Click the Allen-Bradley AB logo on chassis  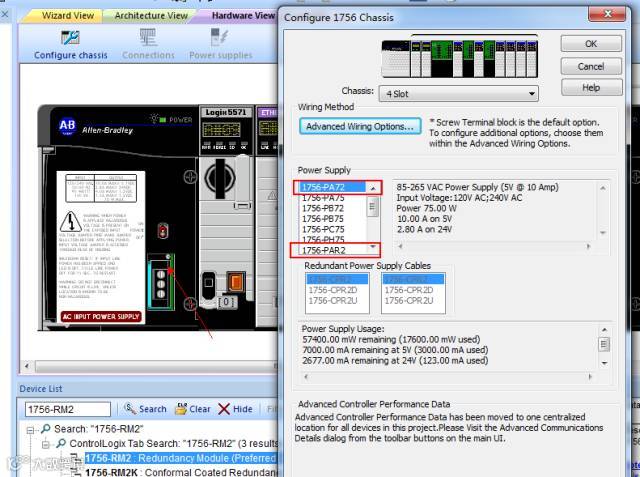click(67, 126)
